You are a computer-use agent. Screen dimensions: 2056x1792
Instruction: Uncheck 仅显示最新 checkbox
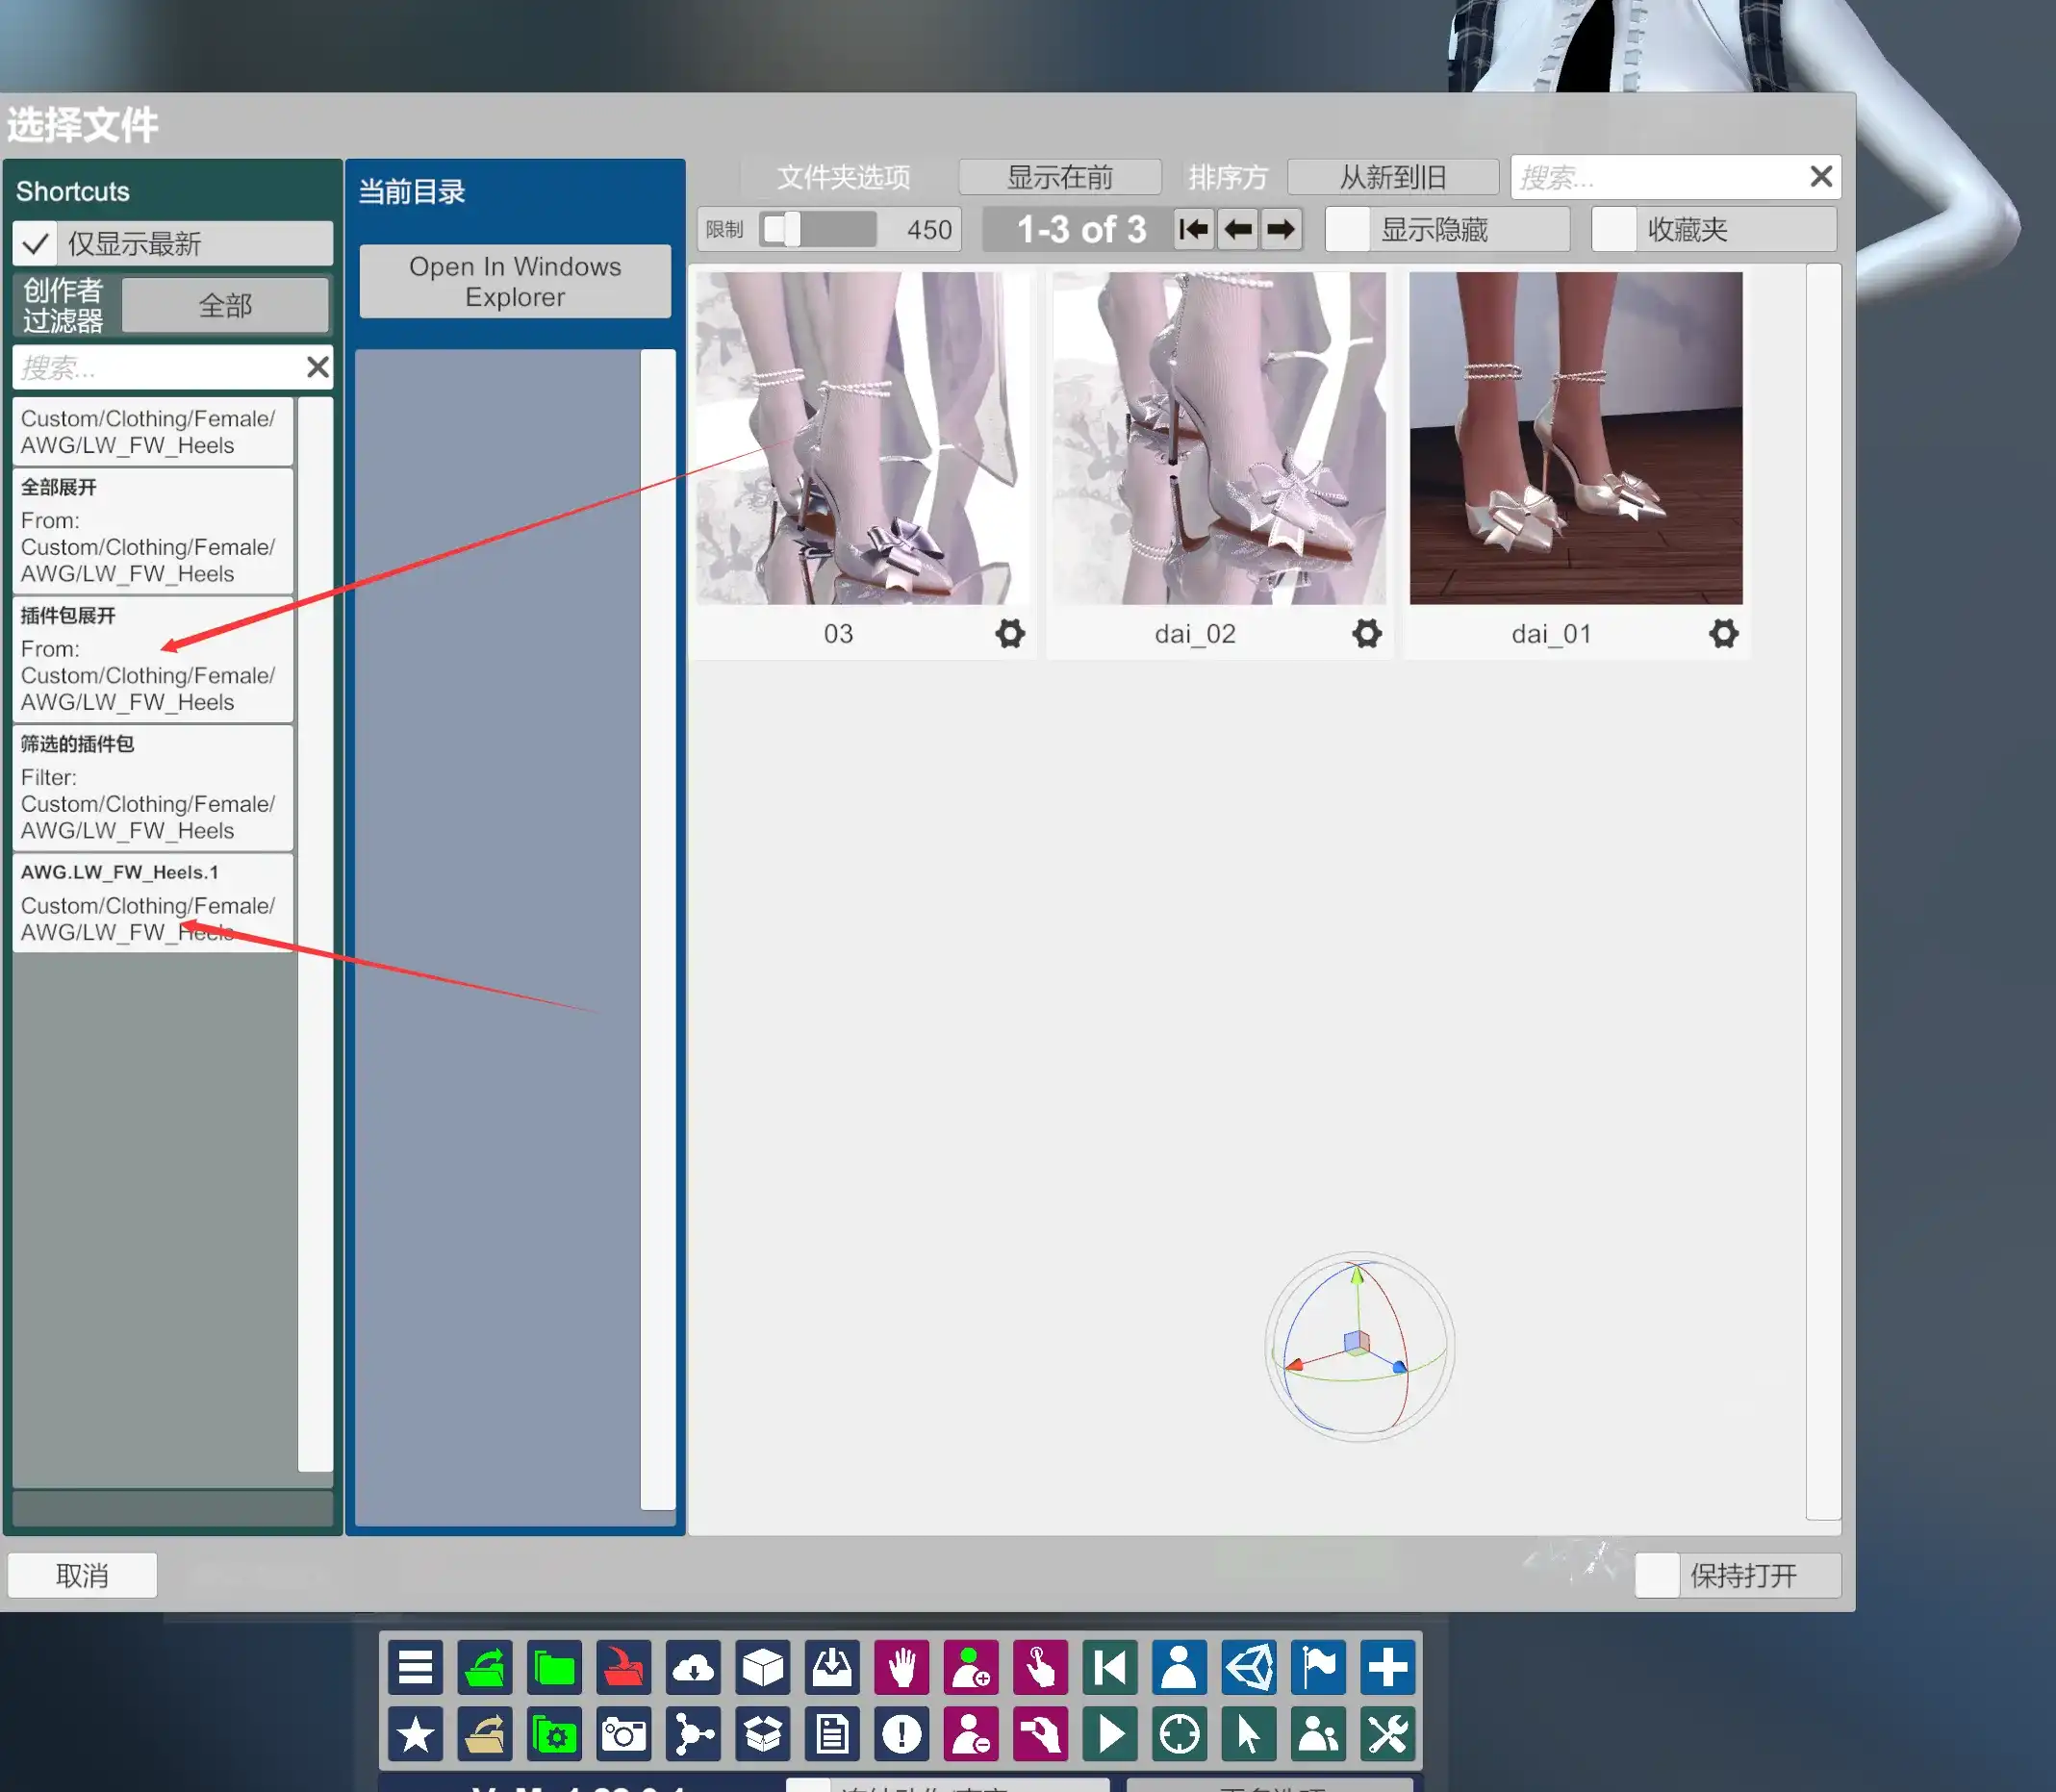click(36, 243)
